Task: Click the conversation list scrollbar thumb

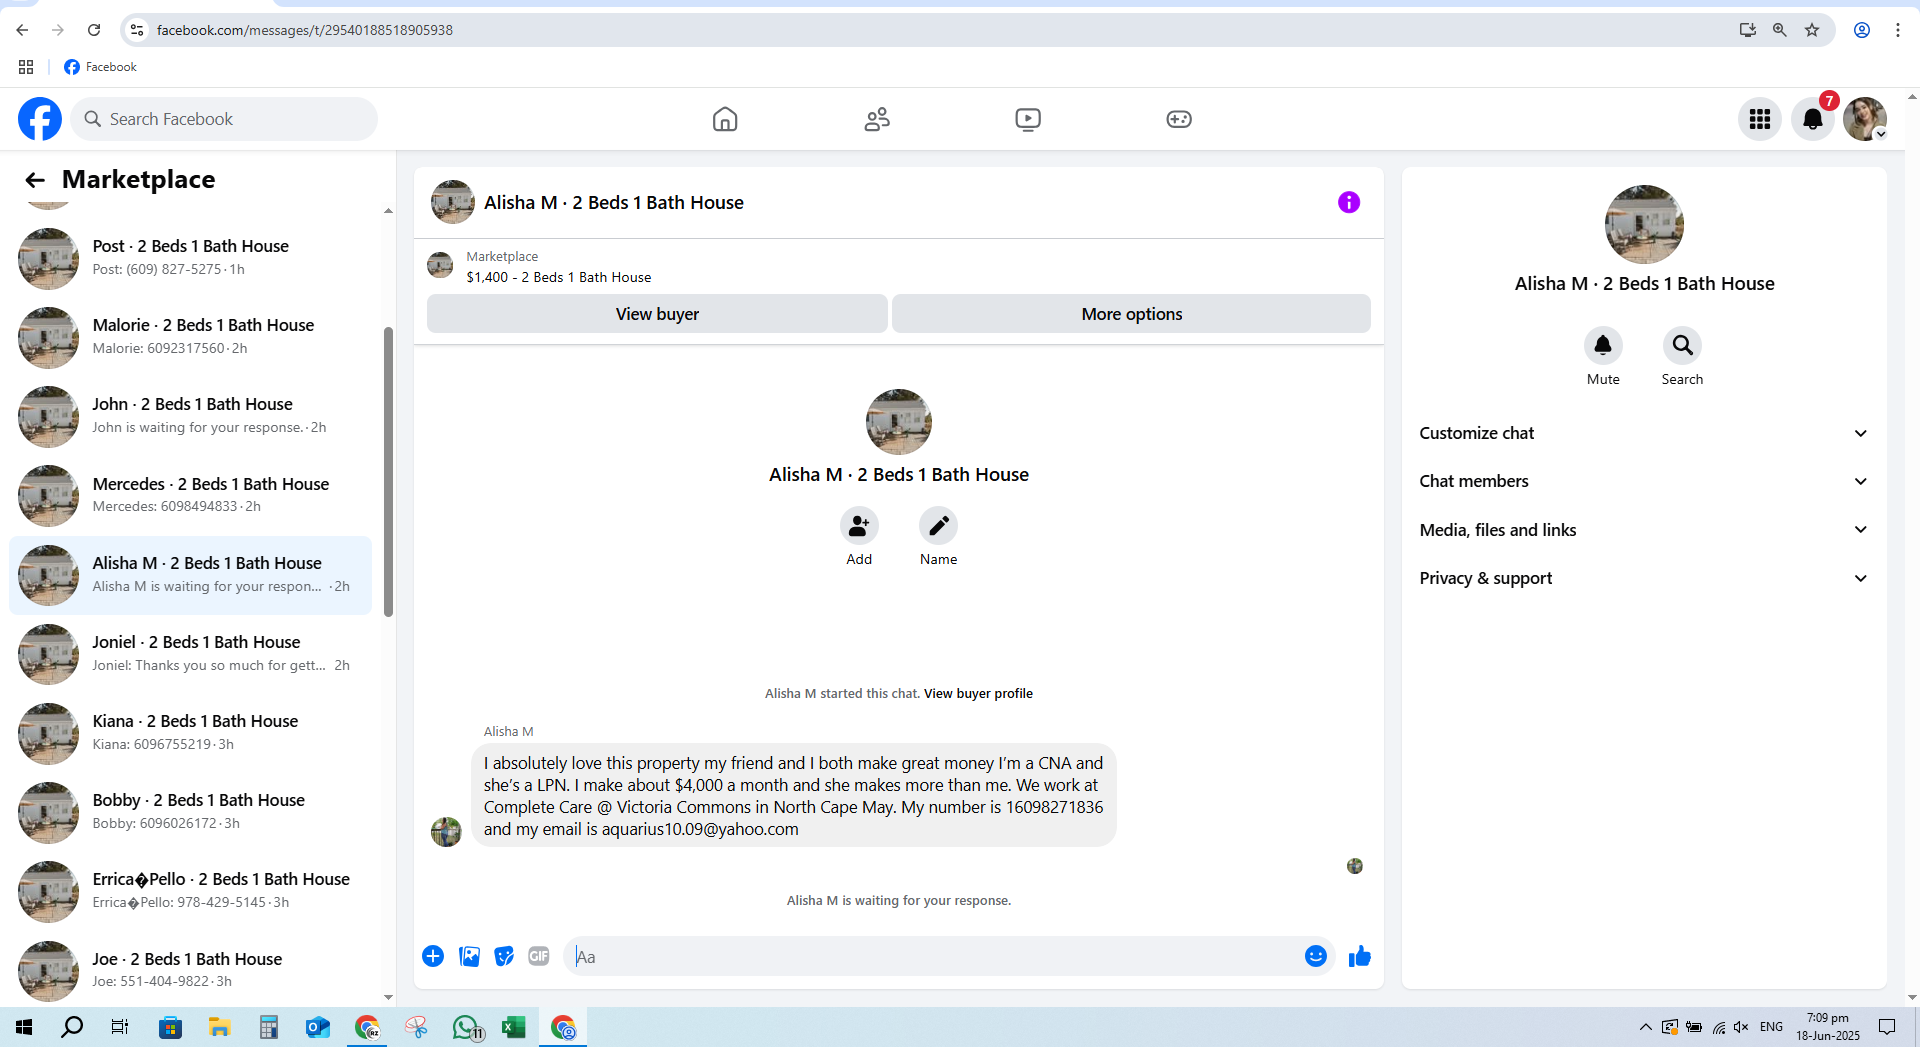Action: (388, 472)
